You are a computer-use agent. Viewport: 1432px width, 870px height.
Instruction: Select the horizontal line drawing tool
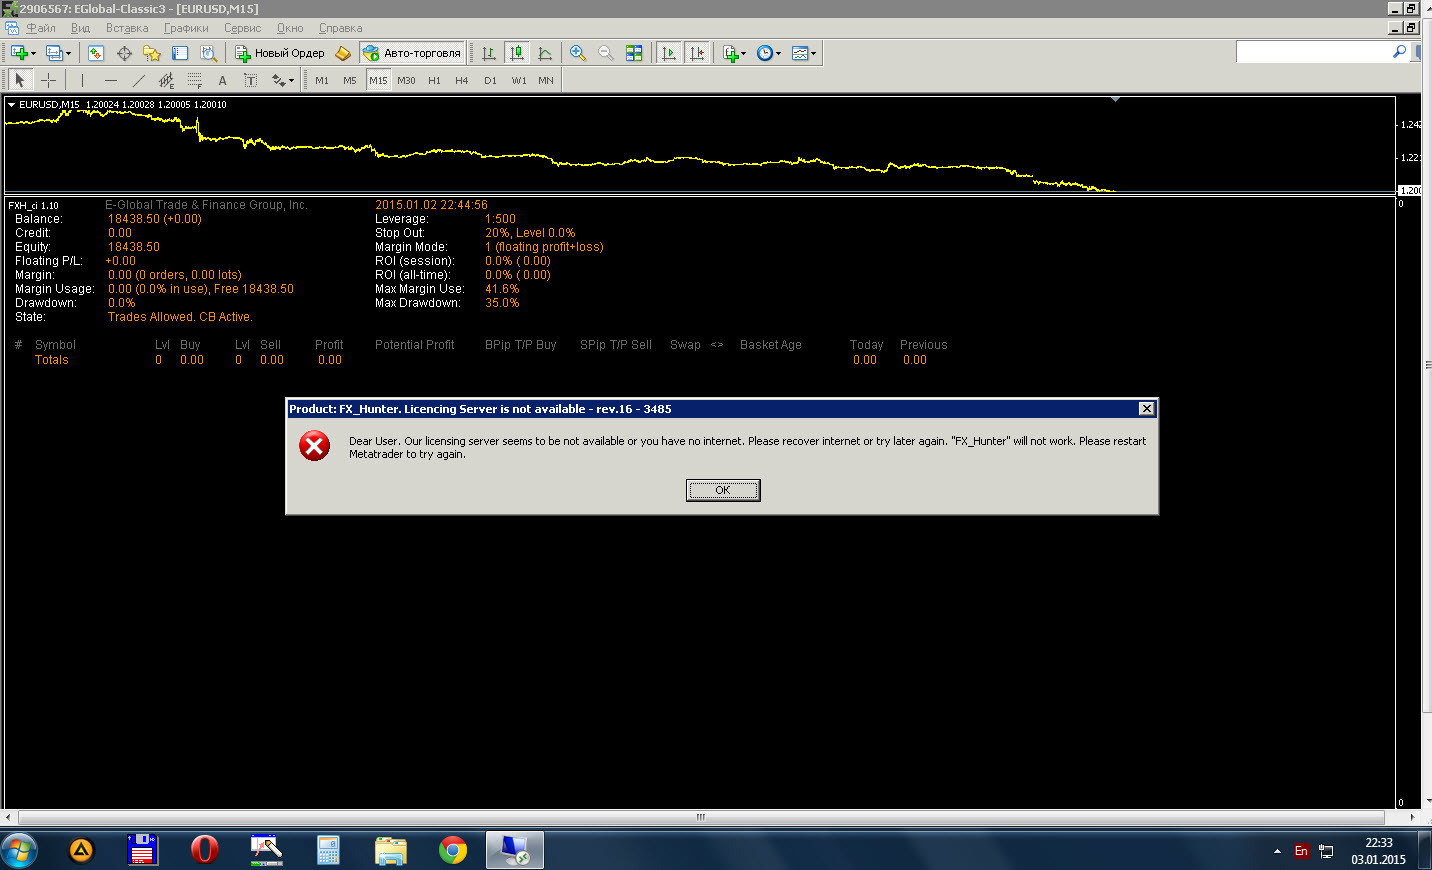click(x=110, y=80)
